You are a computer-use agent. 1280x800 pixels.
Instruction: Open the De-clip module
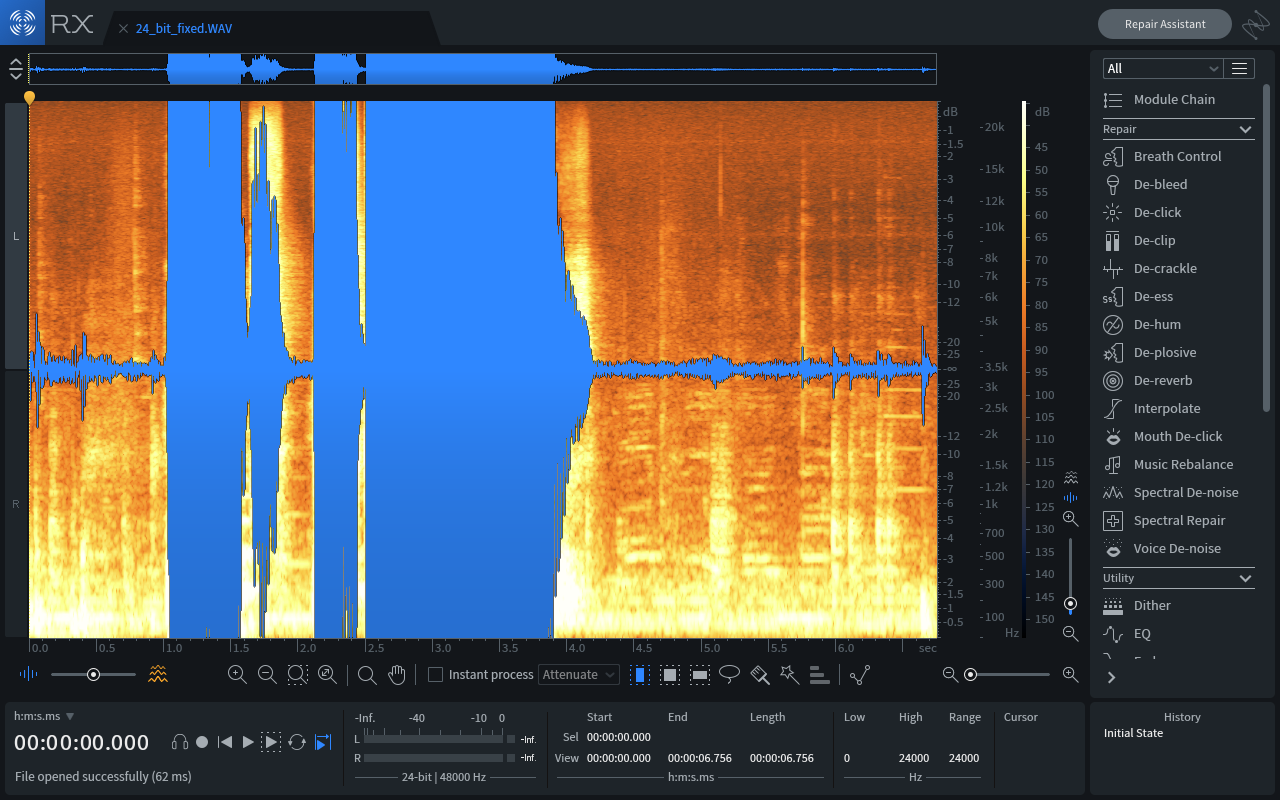click(x=1177, y=240)
